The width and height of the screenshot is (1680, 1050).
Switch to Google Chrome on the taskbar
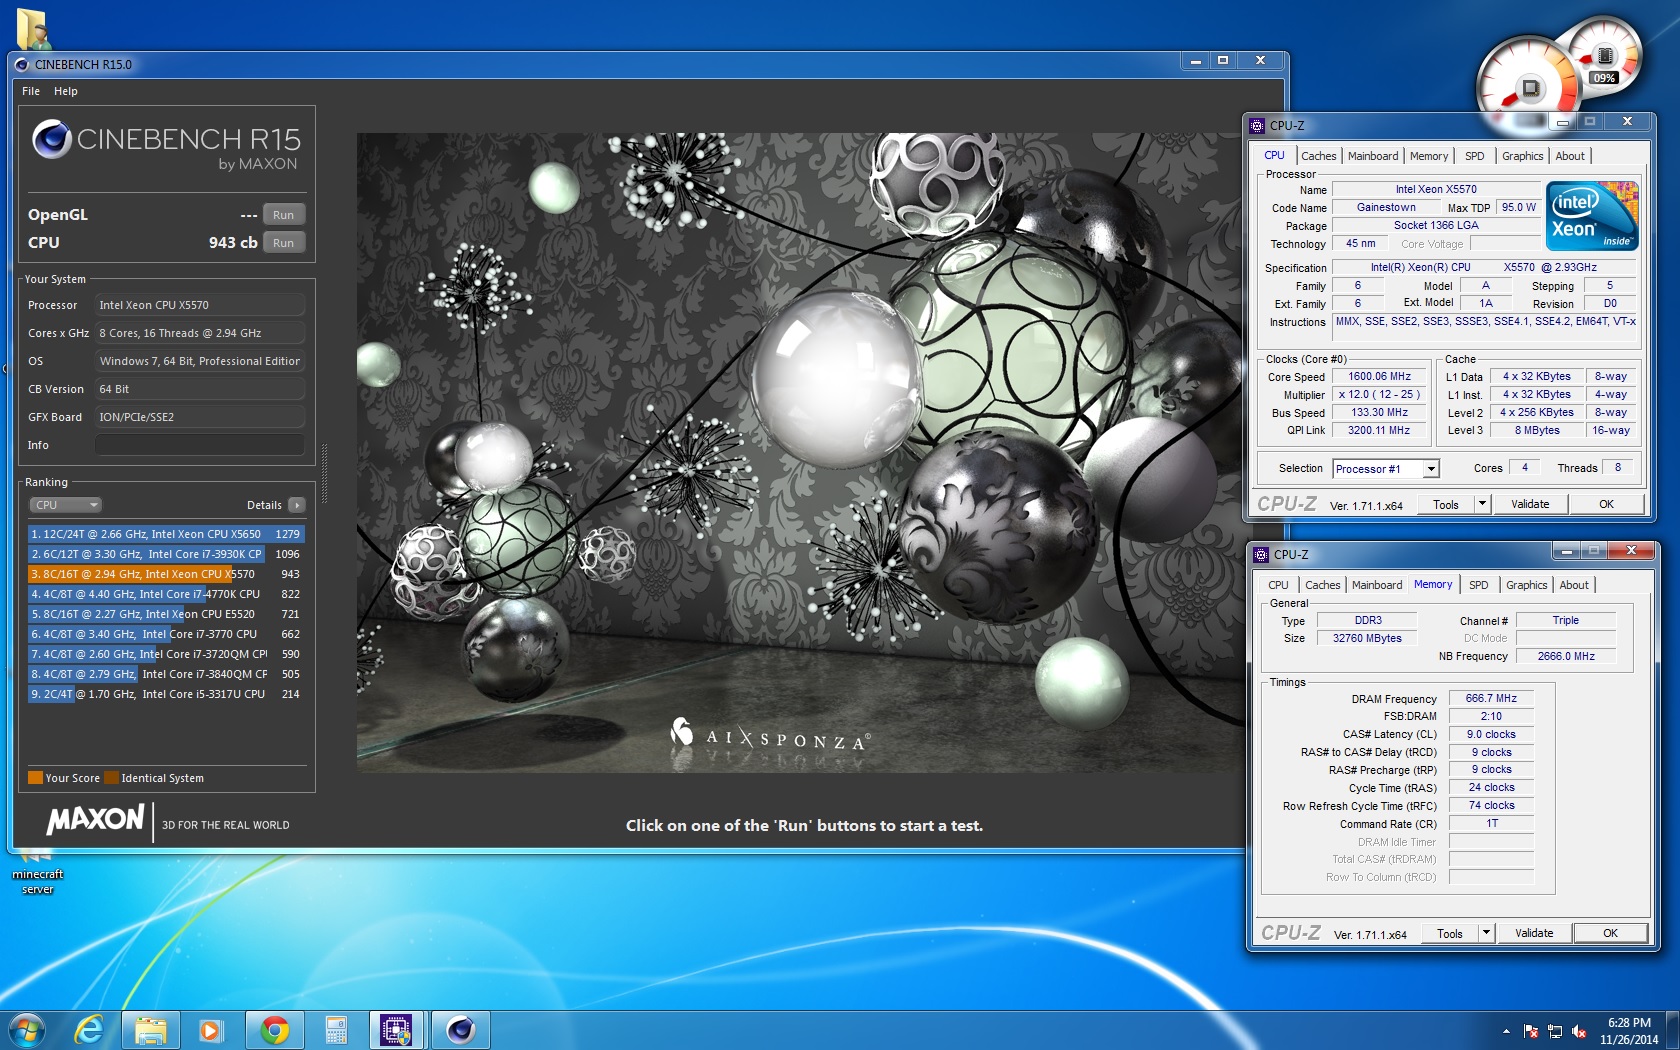click(x=274, y=1030)
